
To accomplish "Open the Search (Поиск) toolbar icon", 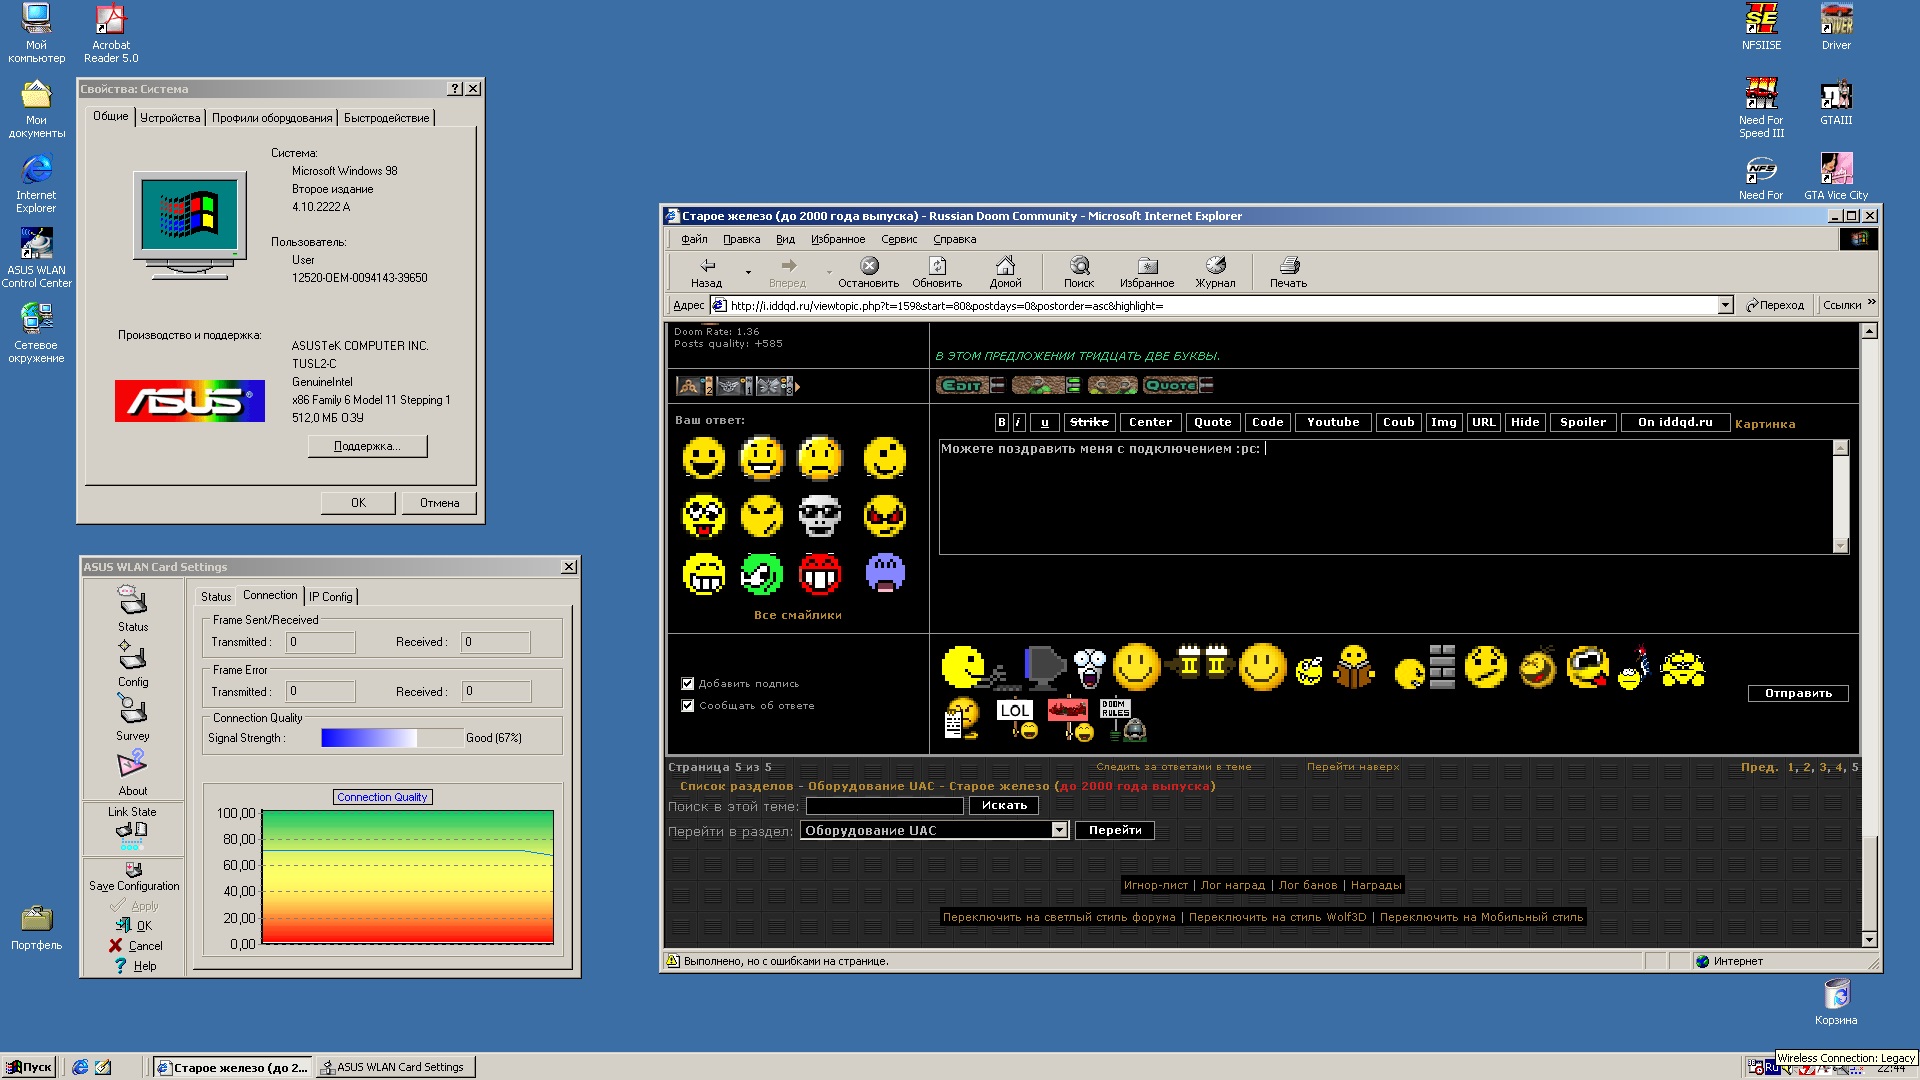I will click(1079, 272).
